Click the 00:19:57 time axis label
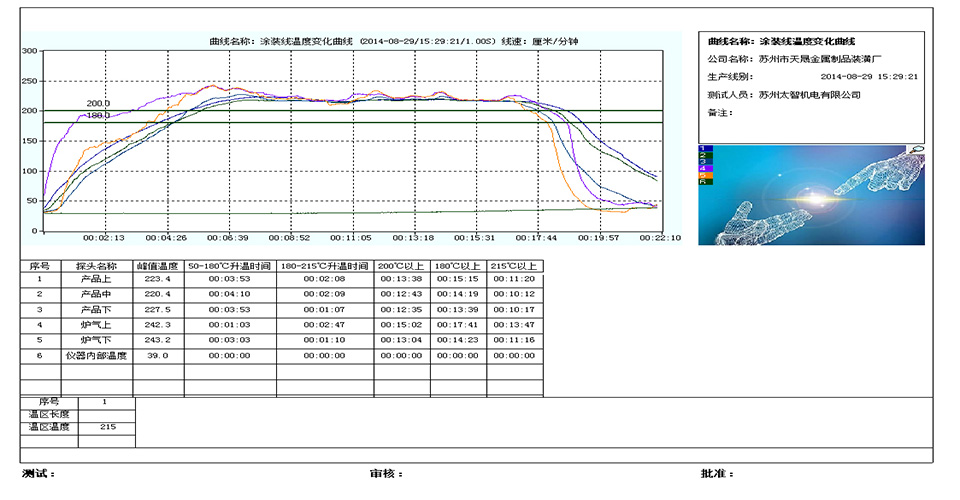Image resolution: width=960 pixels, height=500 pixels. tap(599, 237)
